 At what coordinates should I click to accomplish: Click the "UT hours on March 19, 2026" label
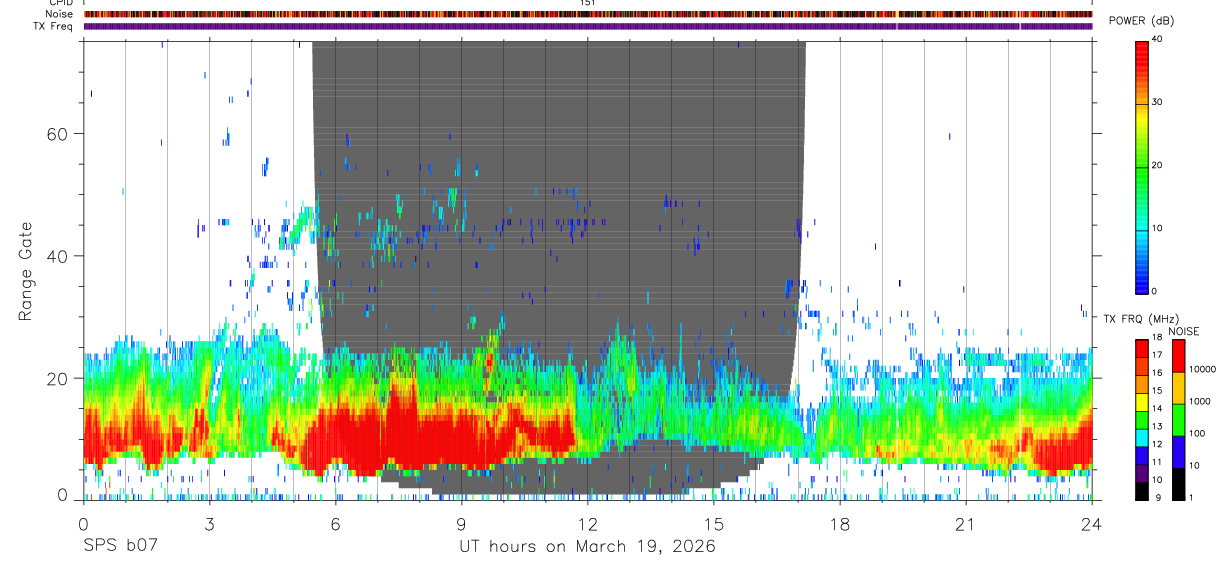point(587,547)
